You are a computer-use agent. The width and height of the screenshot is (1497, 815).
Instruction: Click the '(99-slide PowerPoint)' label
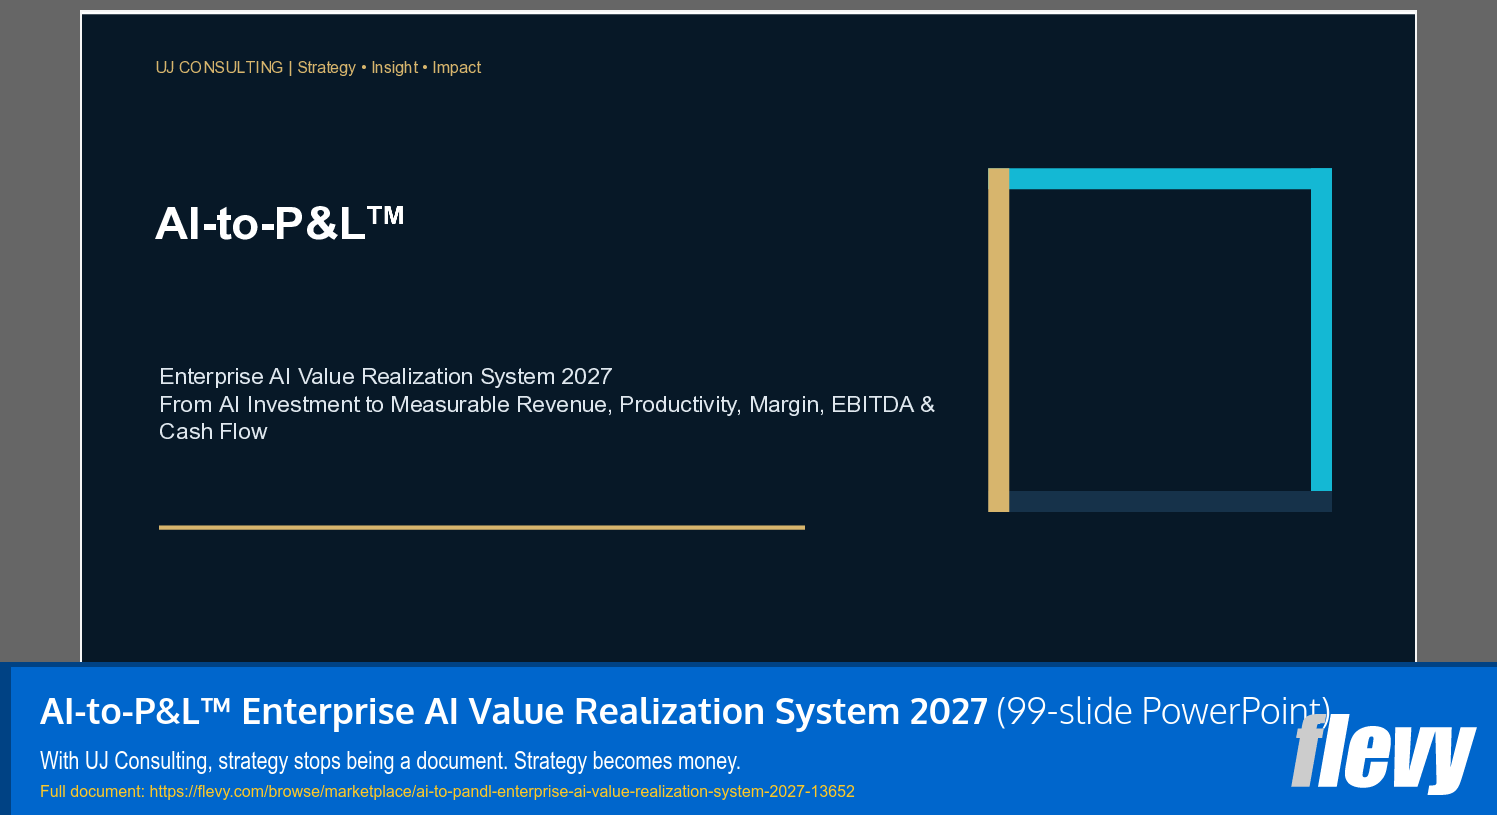[x=1163, y=711]
